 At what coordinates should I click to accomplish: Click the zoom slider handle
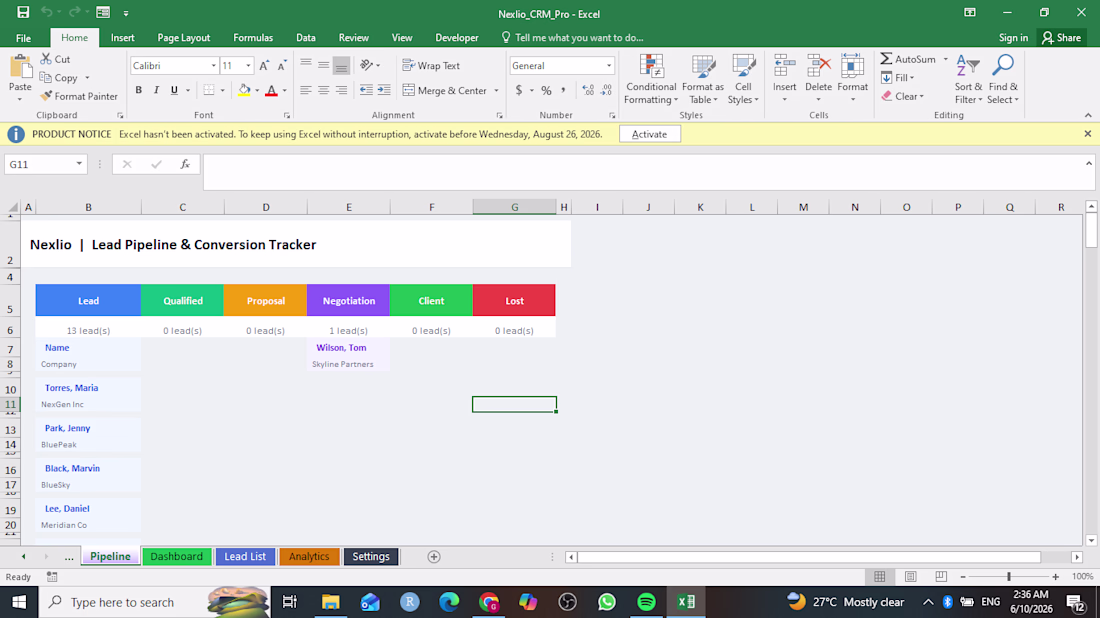[x=1009, y=577]
